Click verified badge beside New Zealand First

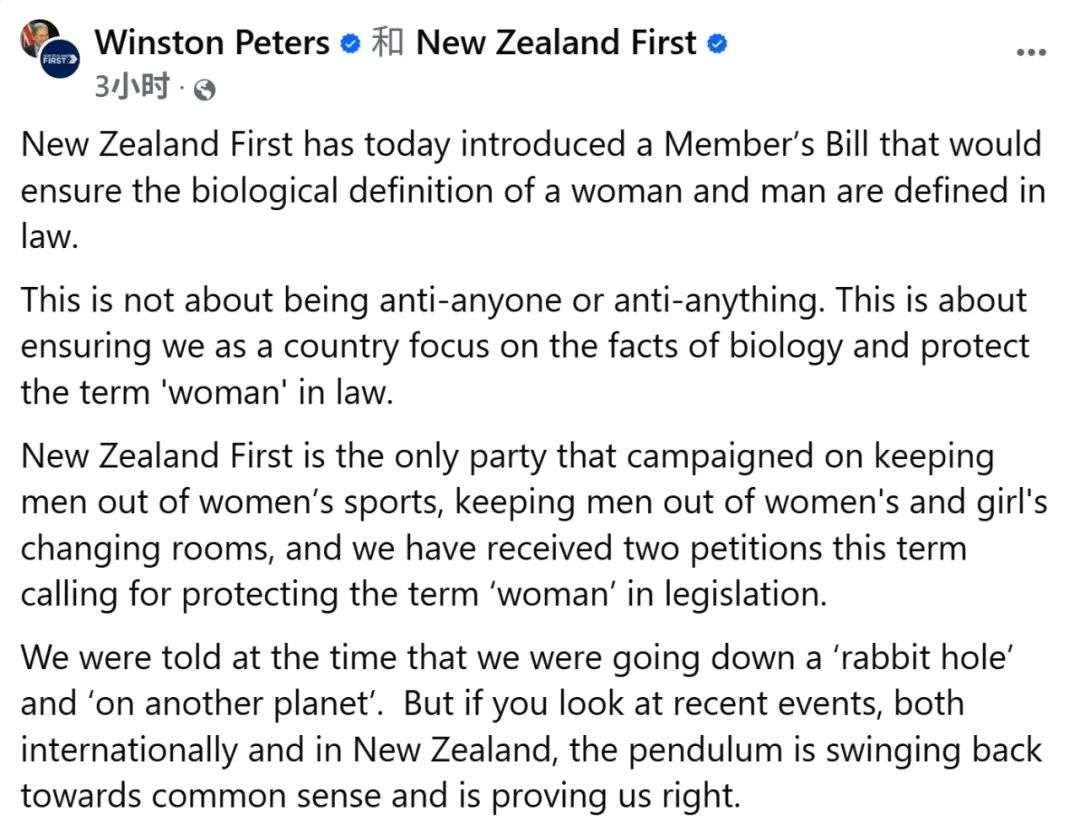click(717, 44)
